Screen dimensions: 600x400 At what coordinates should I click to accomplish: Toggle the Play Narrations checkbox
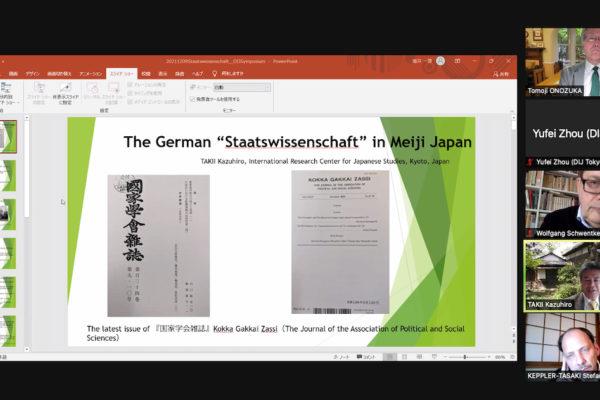tap(130, 85)
